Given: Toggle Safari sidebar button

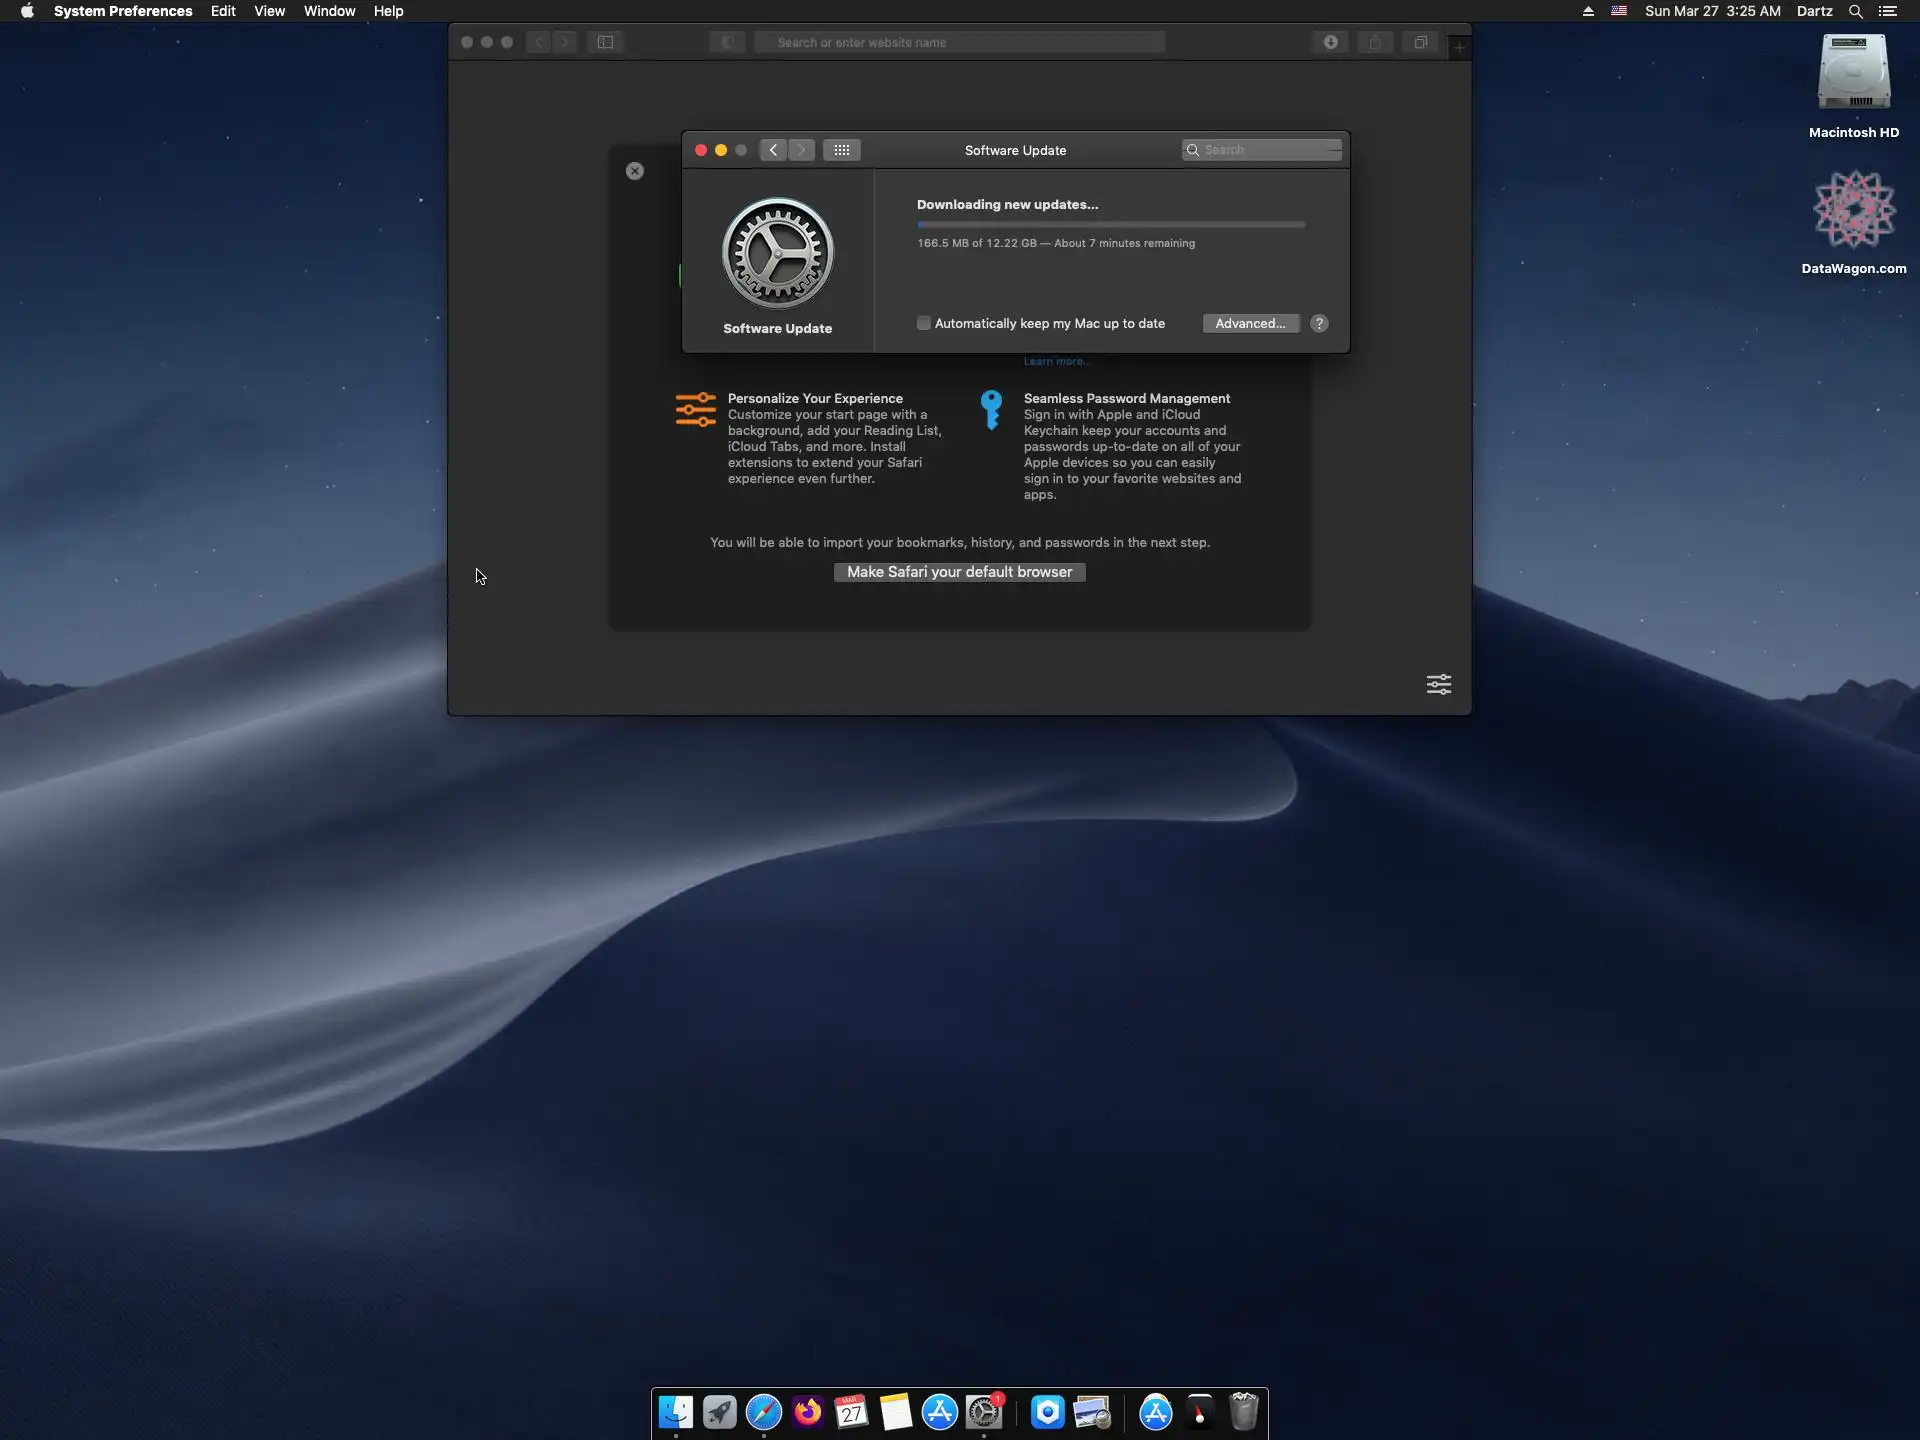Looking at the screenshot, I should click(605, 42).
